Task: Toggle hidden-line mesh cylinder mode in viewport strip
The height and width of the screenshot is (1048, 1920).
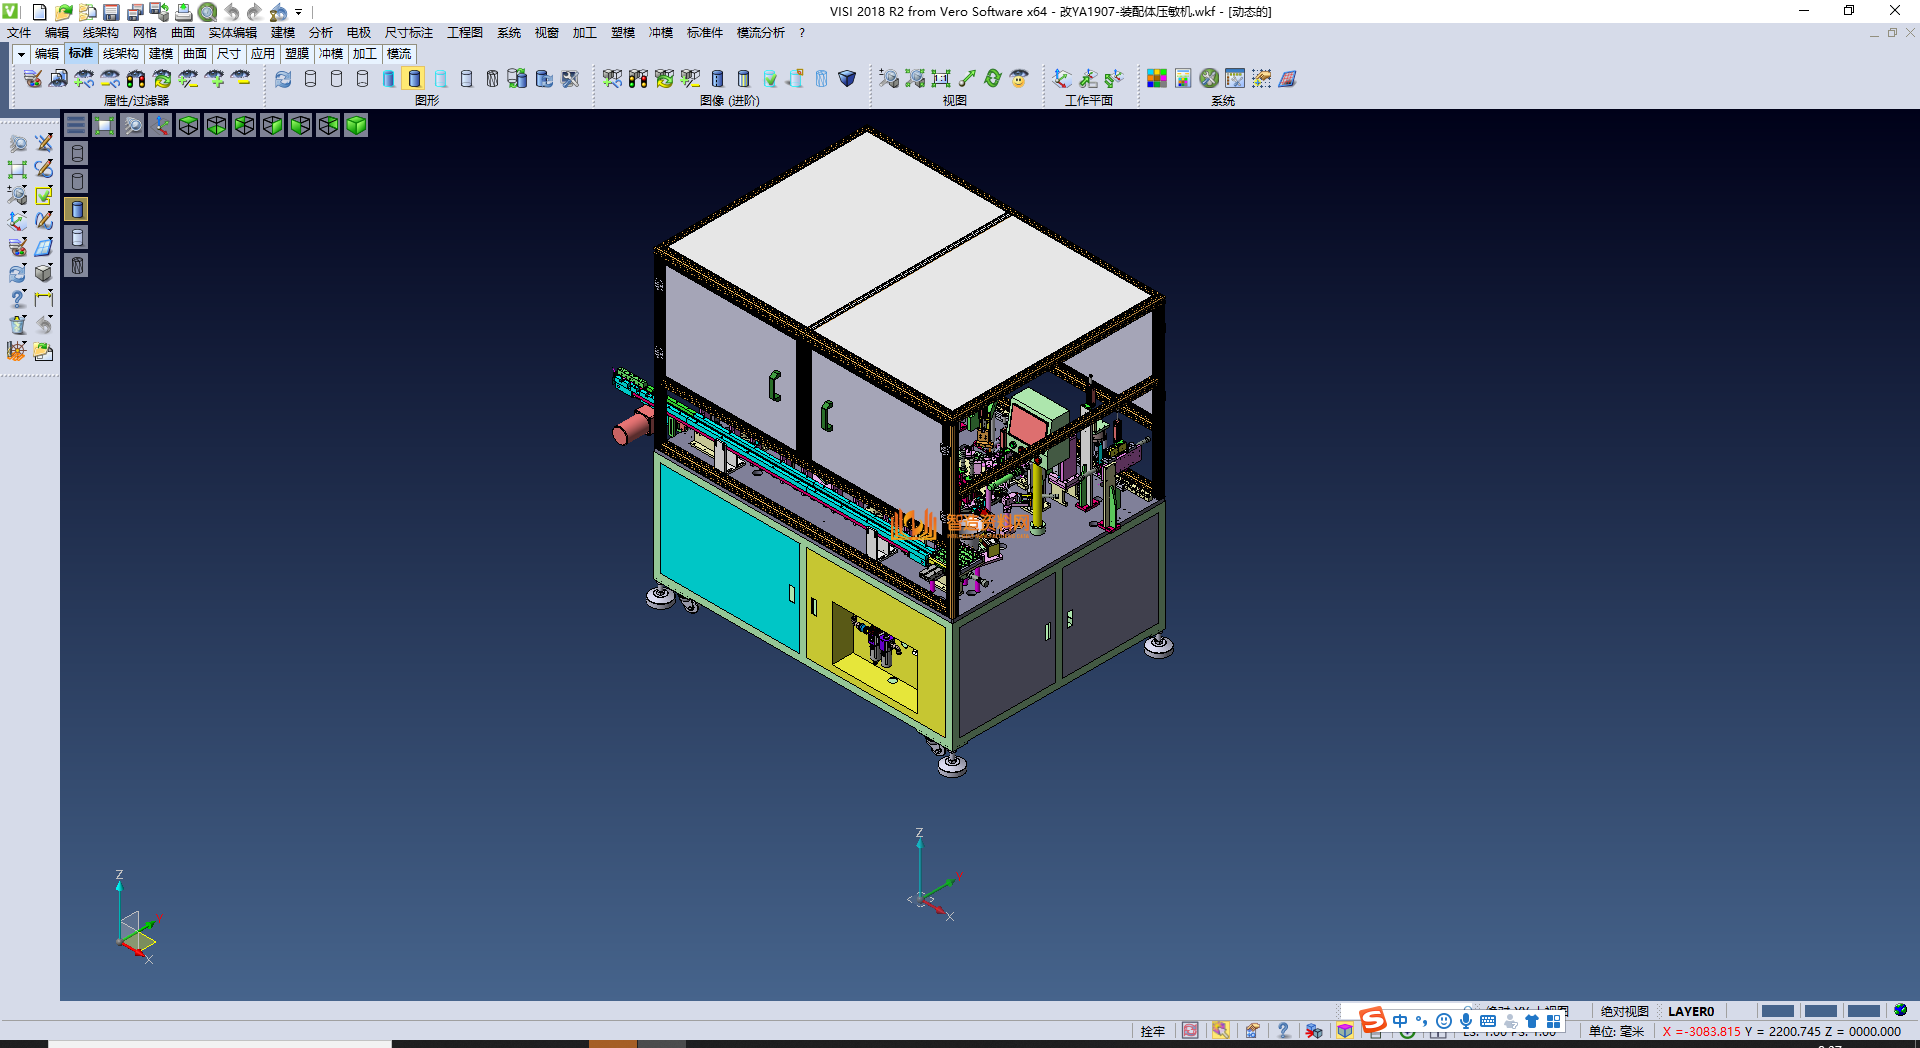Action: (x=77, y=265)
